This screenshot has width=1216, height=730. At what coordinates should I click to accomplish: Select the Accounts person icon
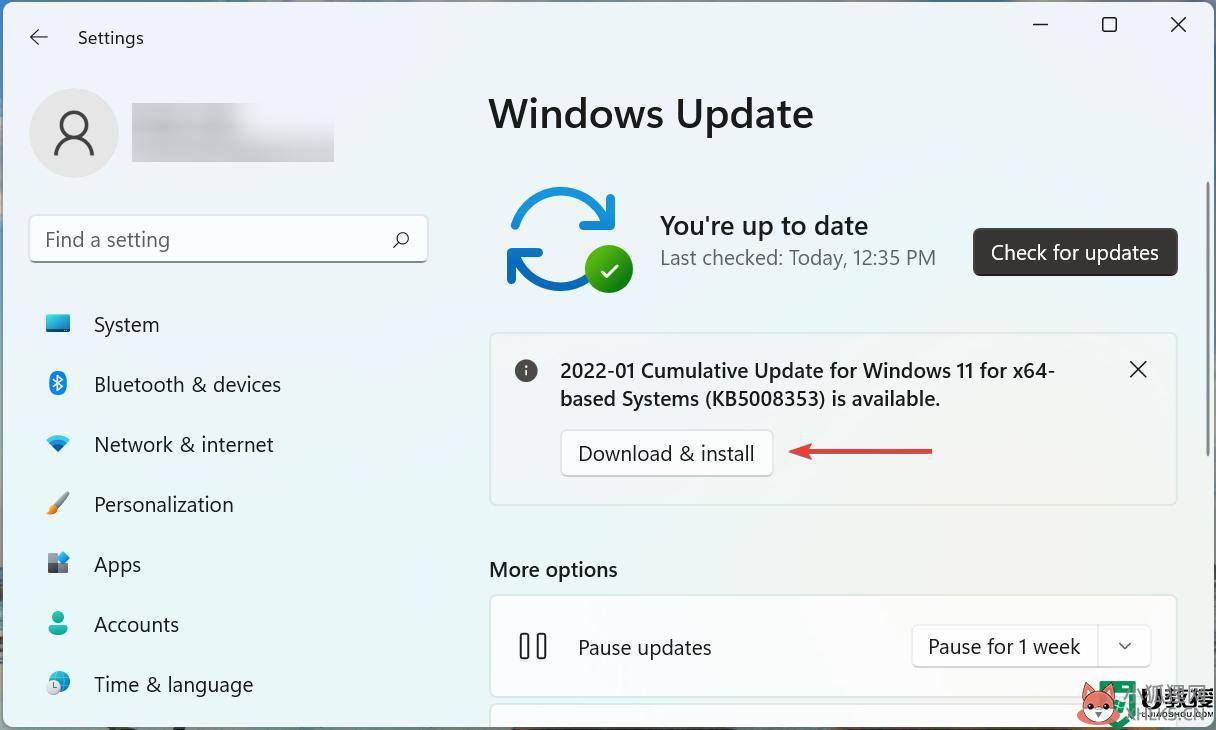[58, 624]
